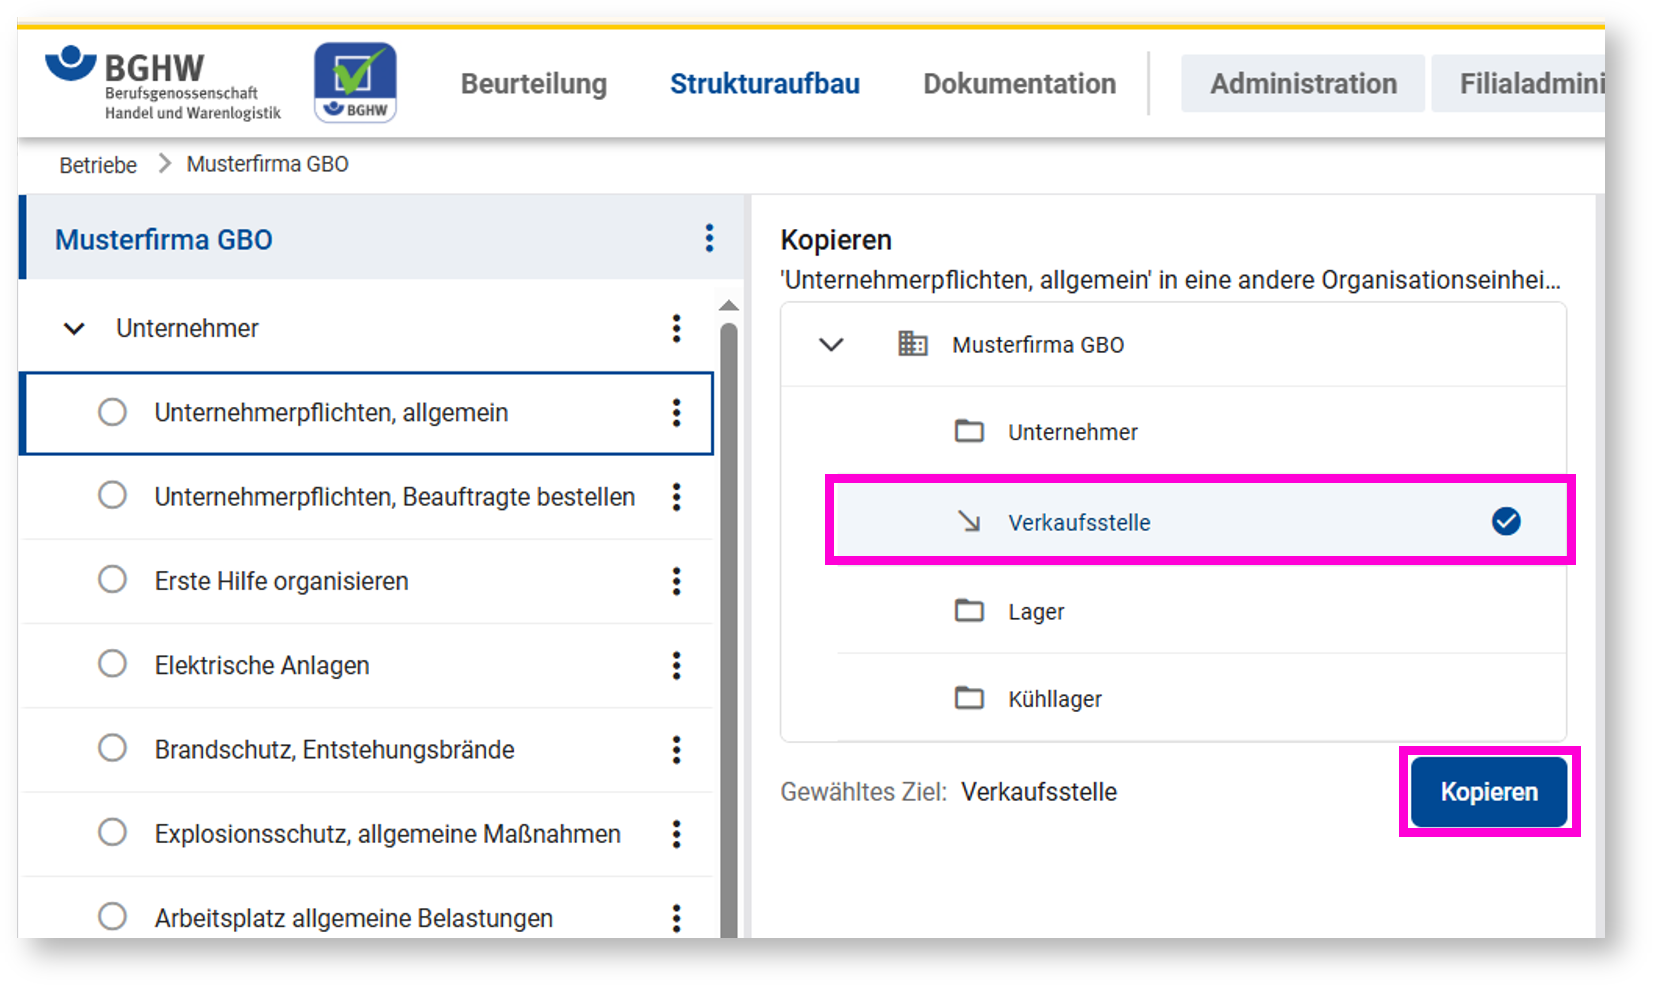Open three-dot menu for Unternehmer group
Viewport: 1653px width, 986px height.
point(676,329)
